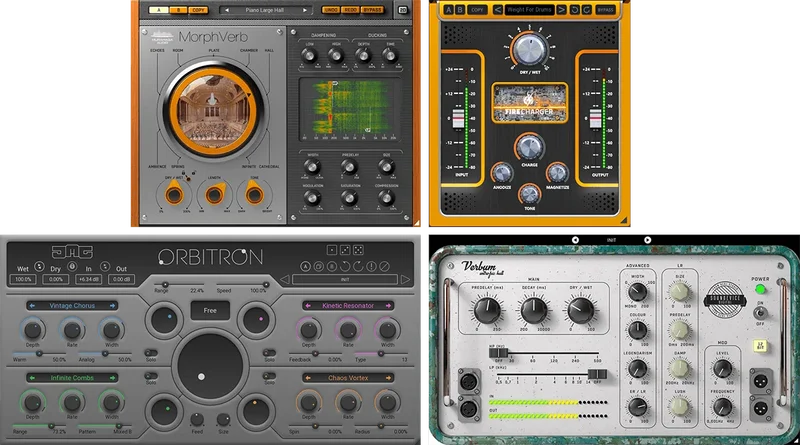Click the B button in Firecharger

point(460,10)
